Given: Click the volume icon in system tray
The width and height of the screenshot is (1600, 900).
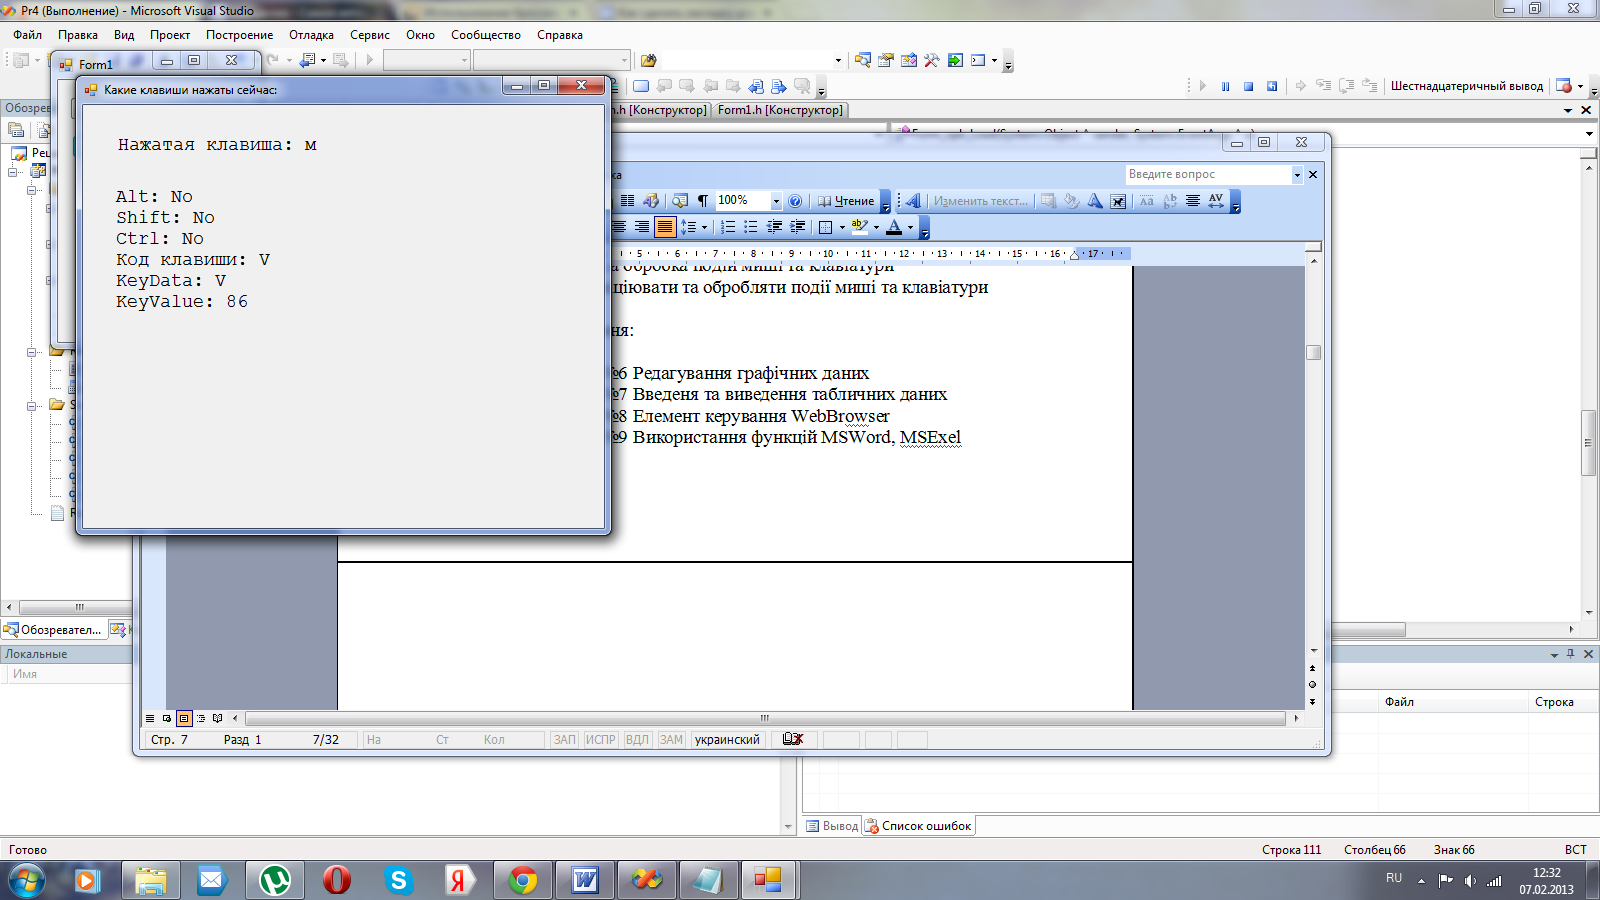Looking at the screenshot, I should coord(1469,880).
